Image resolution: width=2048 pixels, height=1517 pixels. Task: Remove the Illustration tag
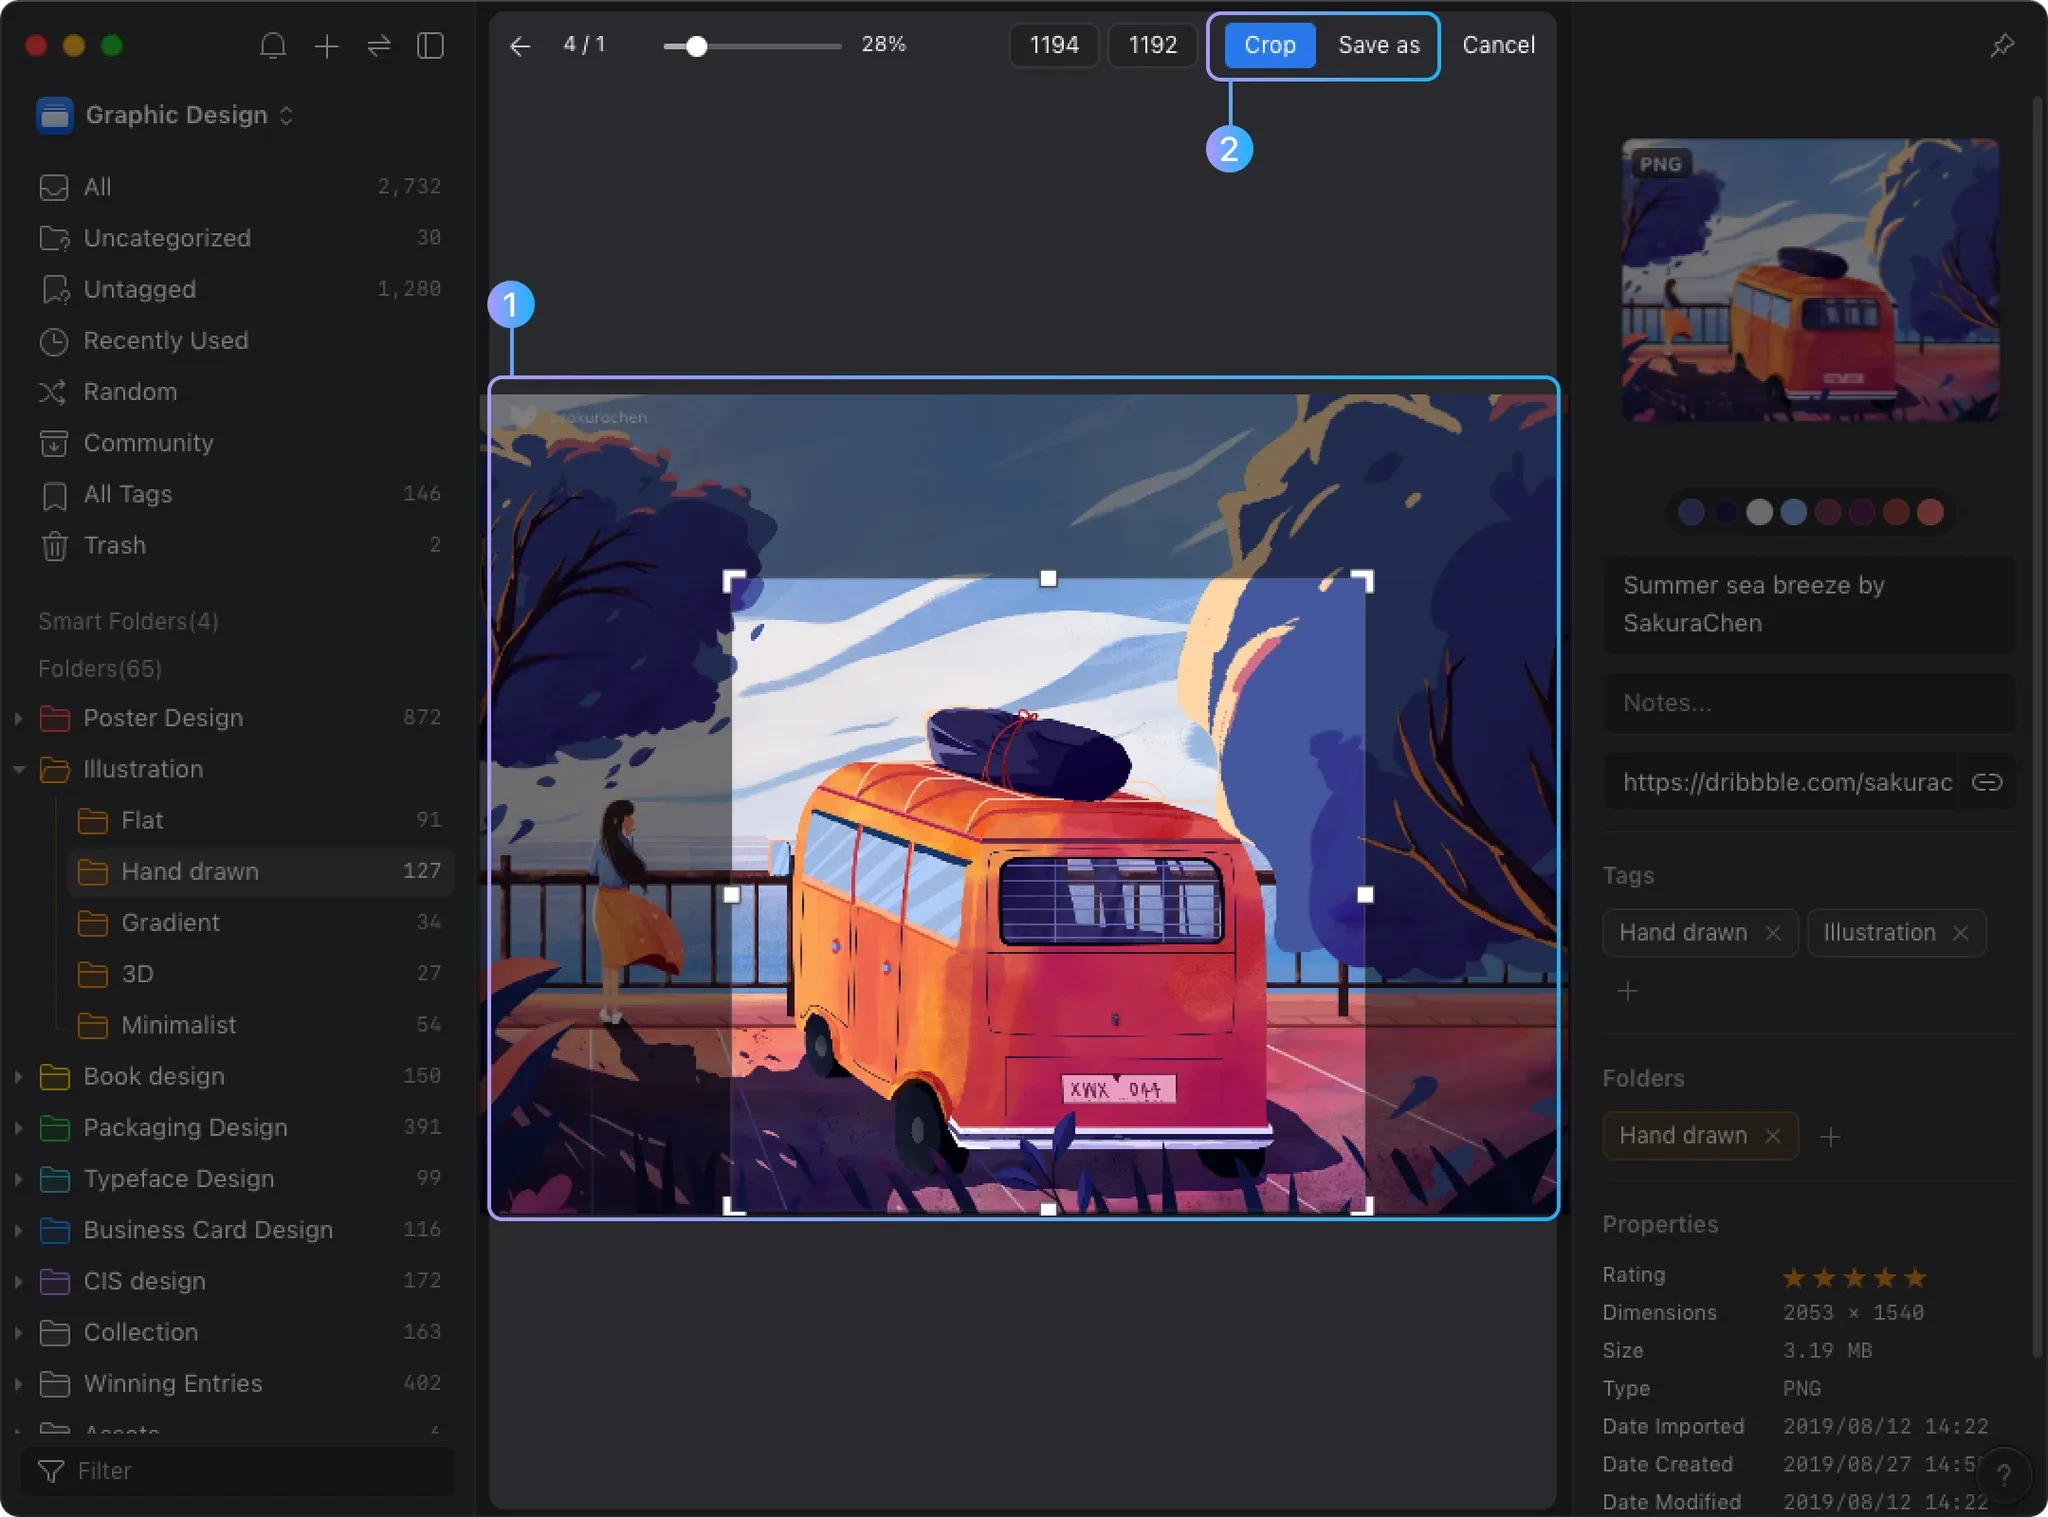coord(1960,933)
